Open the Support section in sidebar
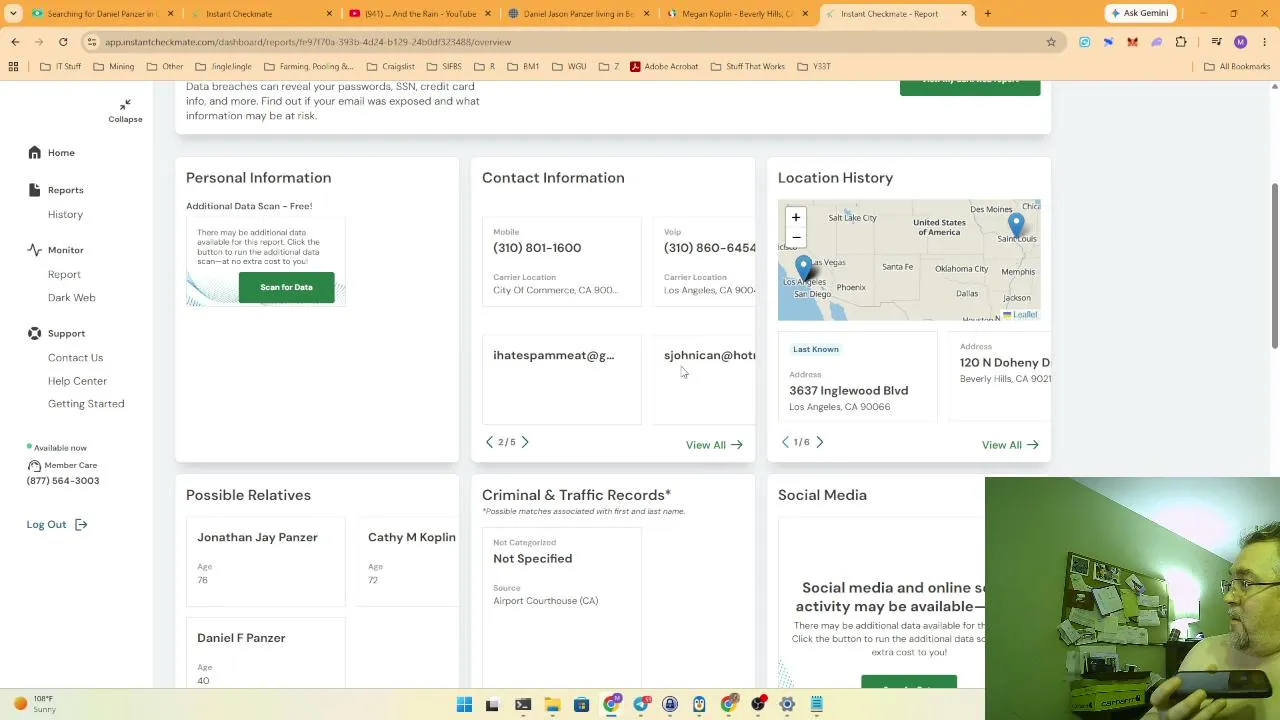This screenshot has width=1280, height=720. click(66, 333)
